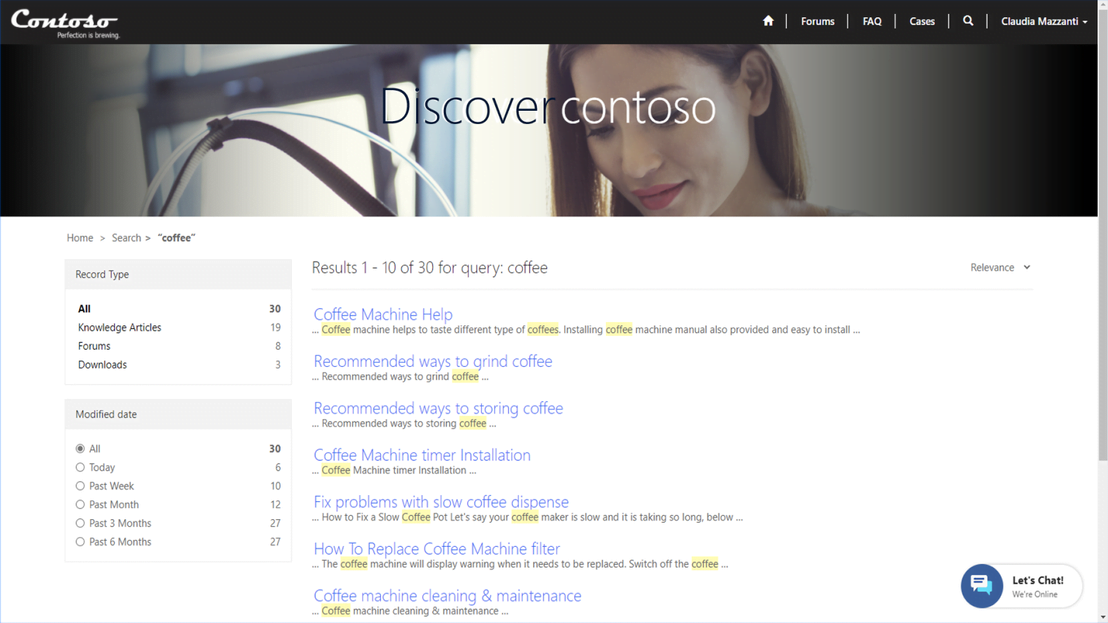The height and width of the screenshot is (623, 1108).
Task: Choose Past 3 Months radio option
Action: tap(80, 524)
